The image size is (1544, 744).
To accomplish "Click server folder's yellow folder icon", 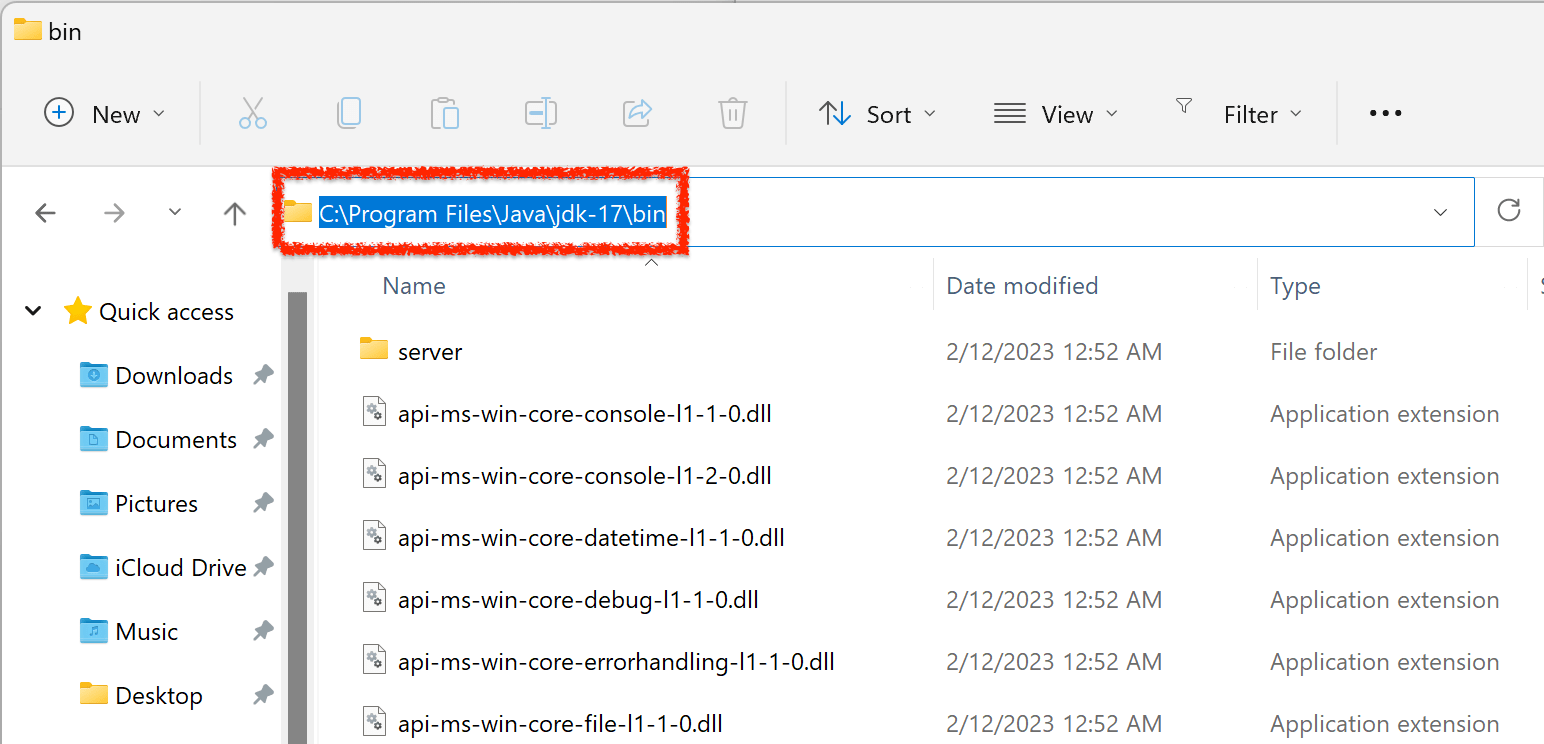I will pos(374,349).
